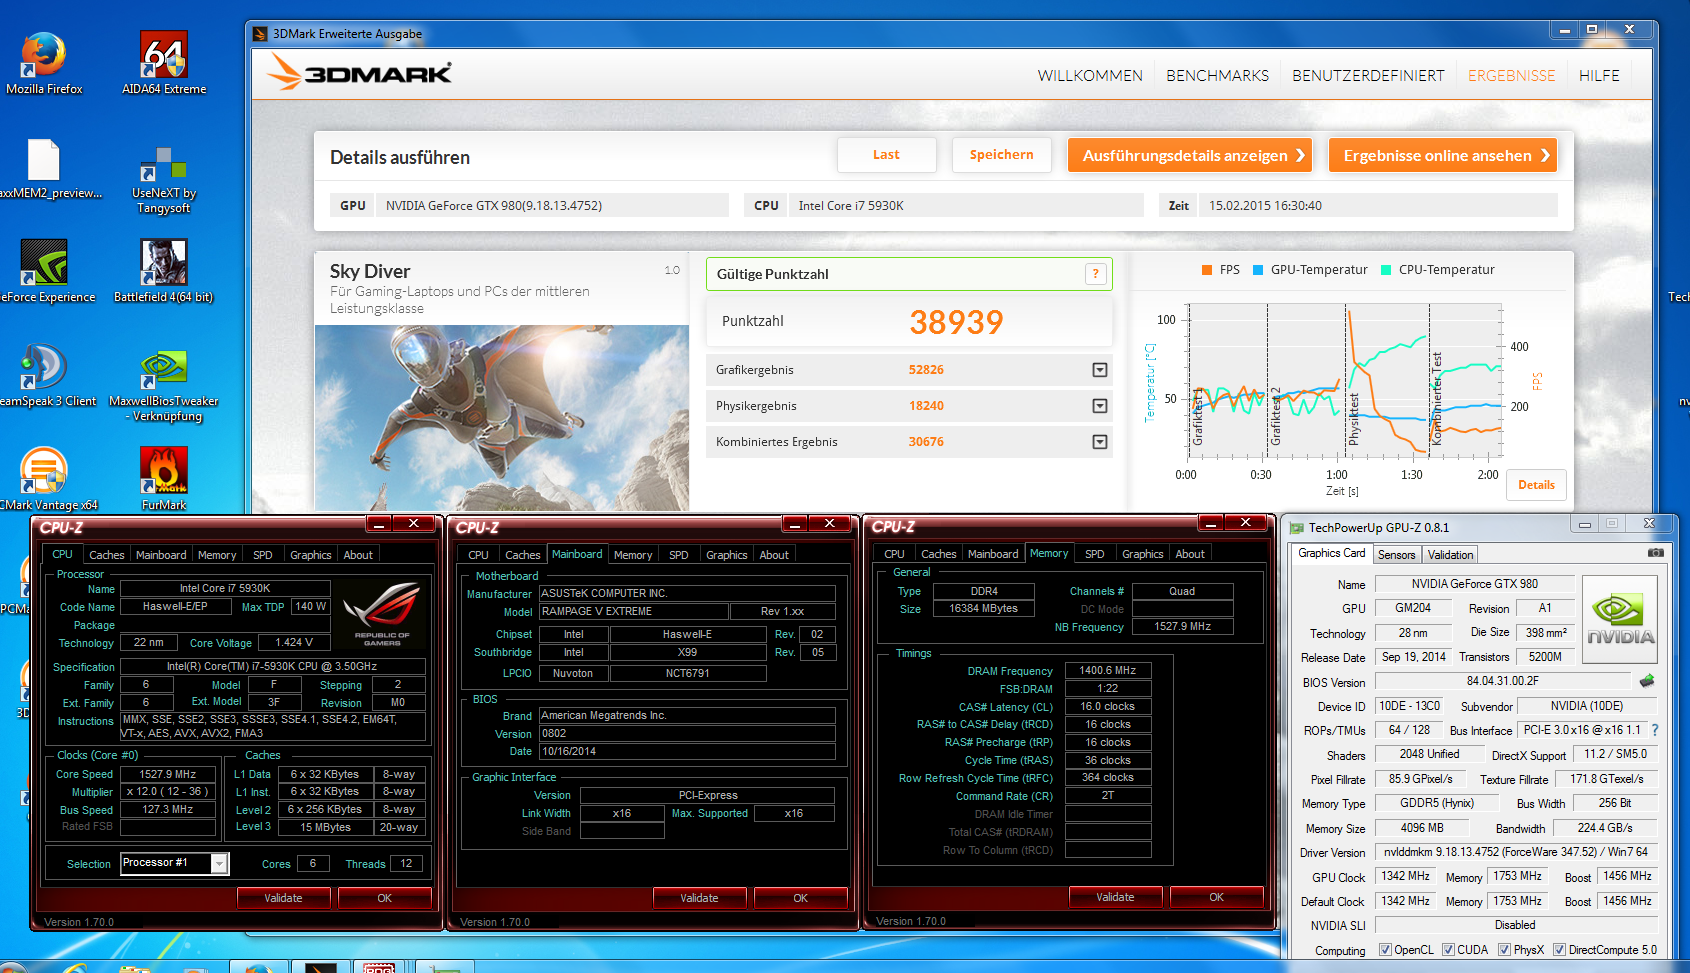Open the help question mark beside Gültige Punktzahl

tap(1095, 274)
